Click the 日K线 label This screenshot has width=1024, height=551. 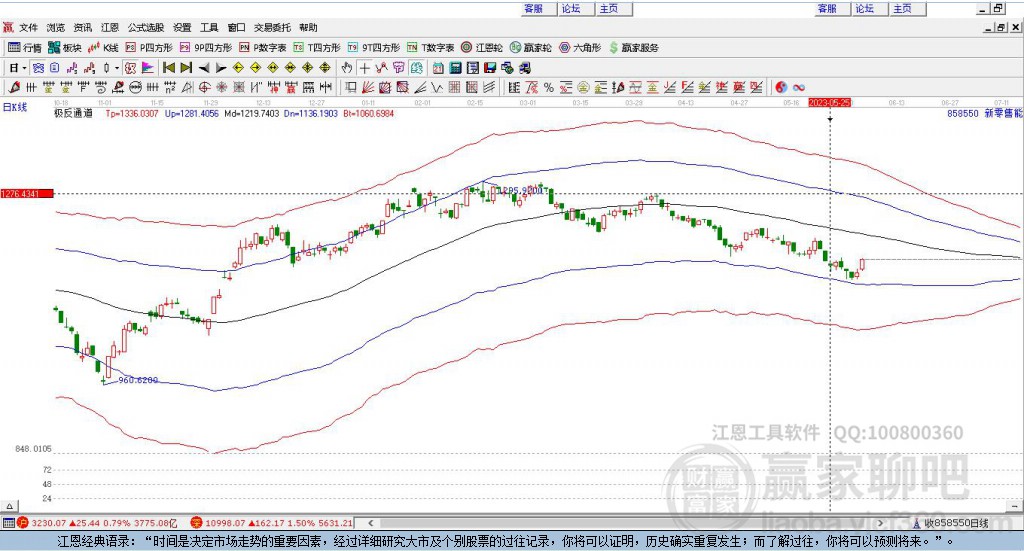(x=15, y=108)
